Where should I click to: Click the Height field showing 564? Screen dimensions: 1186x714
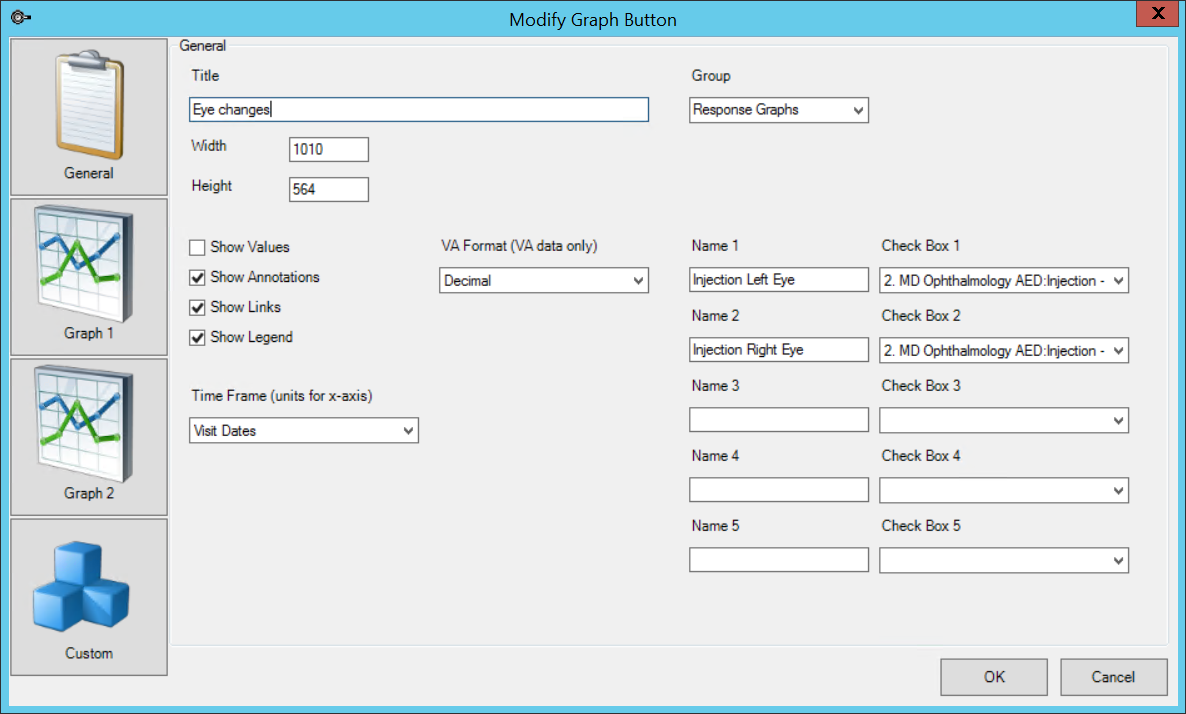[x=329, y=190]
